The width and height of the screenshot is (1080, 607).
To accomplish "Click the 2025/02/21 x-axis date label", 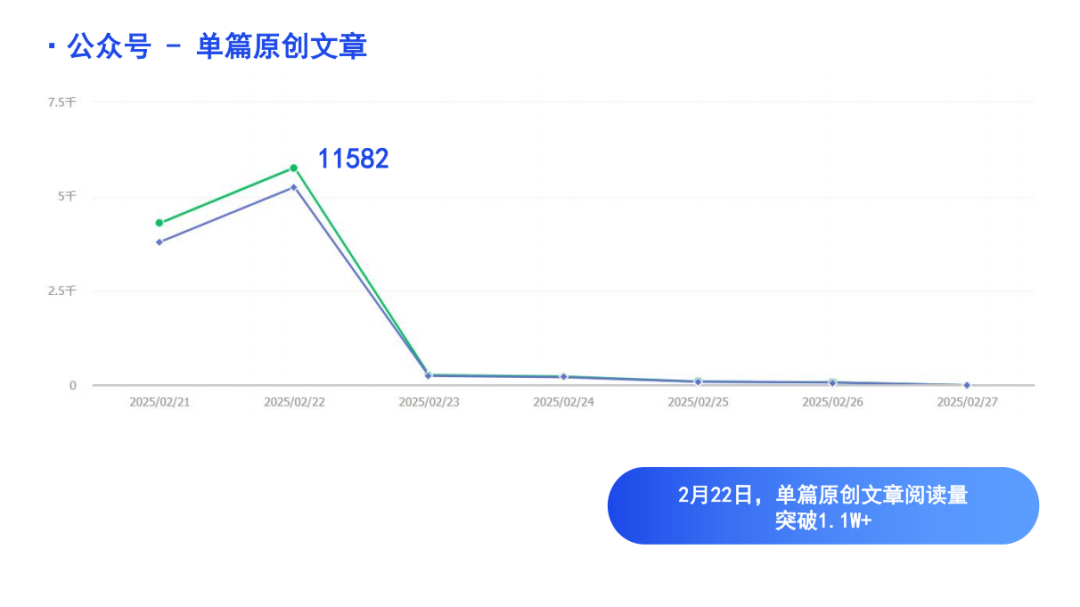I will click(159, 402).
